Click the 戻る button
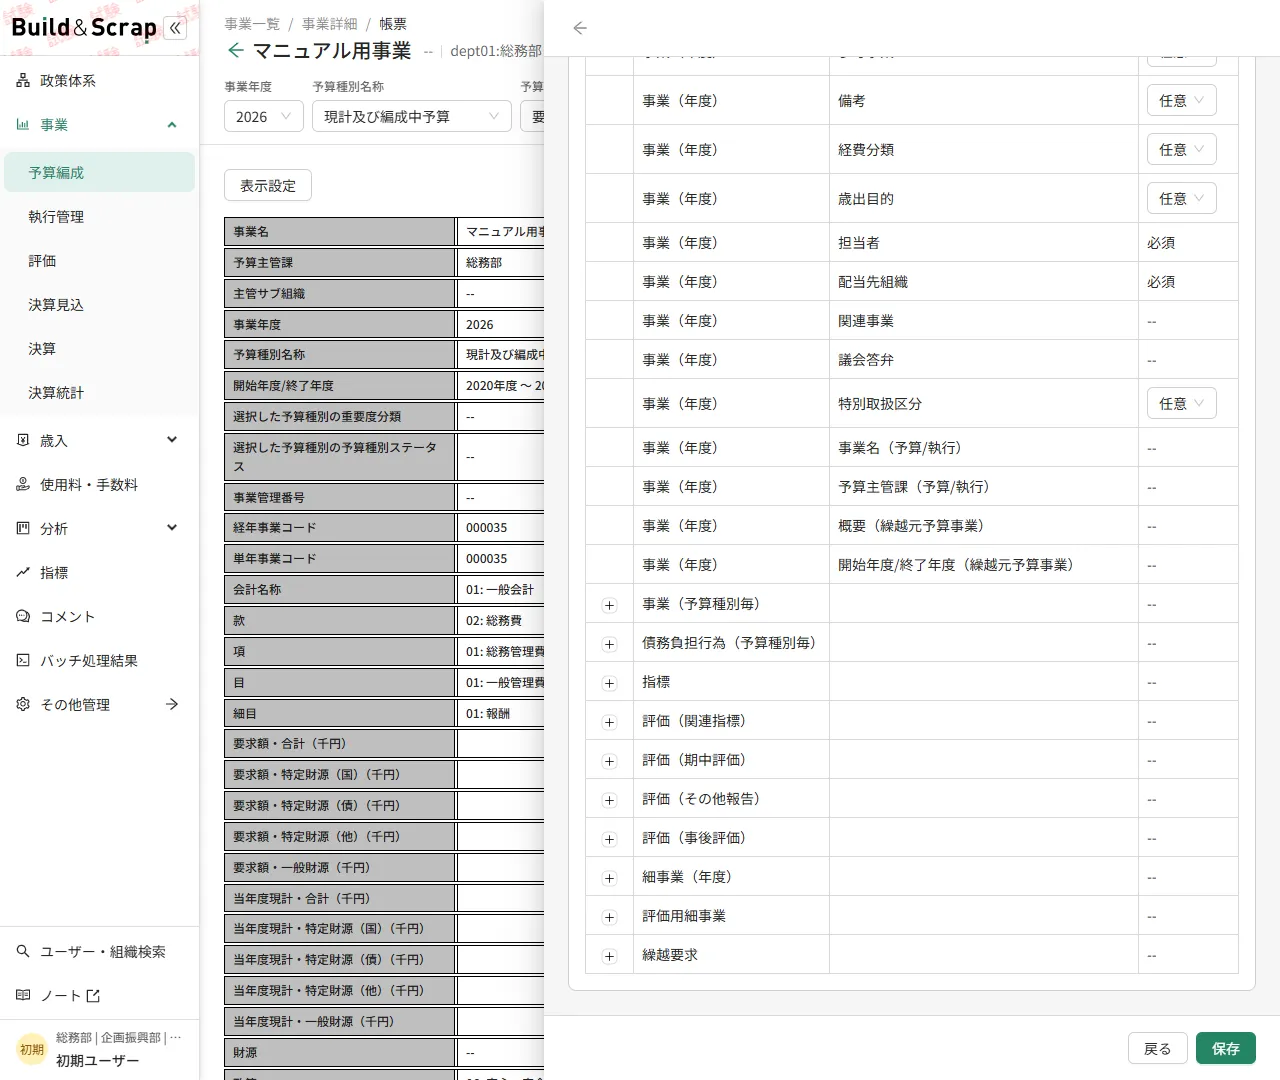Image resolution: width=1280 pixels, height=1080 pixels. click(1158, 1048)
